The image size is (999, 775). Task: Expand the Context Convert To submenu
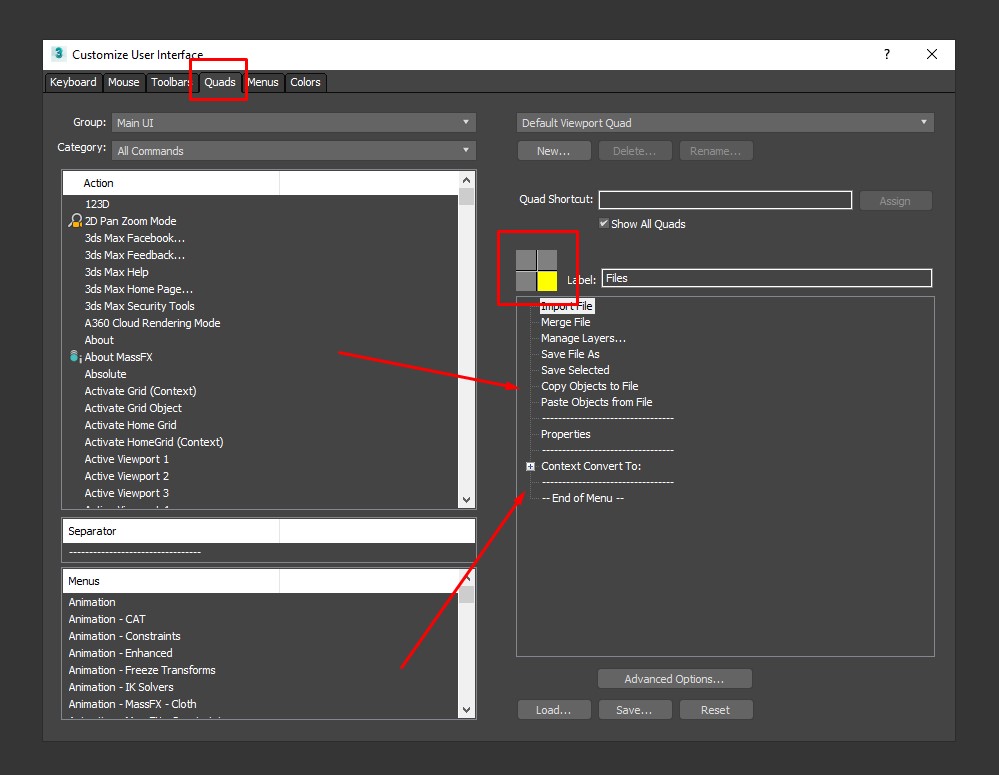click(531, 467)
